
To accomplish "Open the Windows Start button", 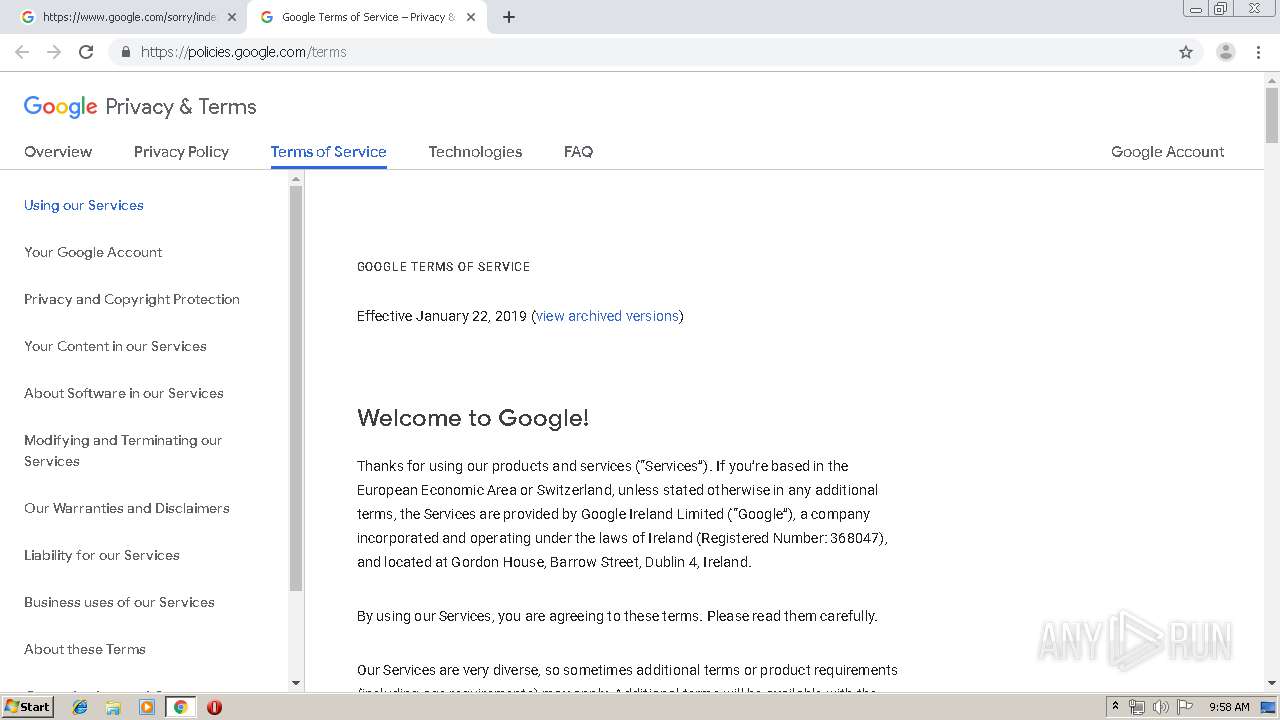I will click(28, 707).
